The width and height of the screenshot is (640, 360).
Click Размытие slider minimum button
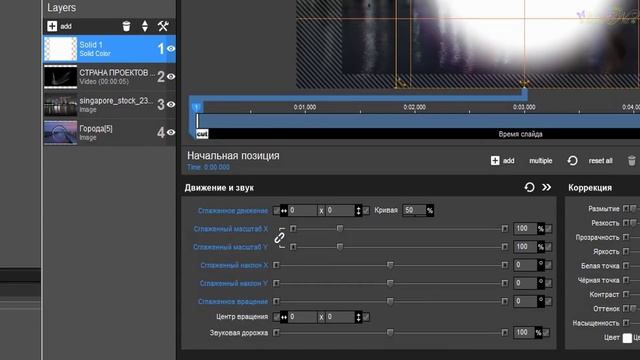(x=626, y=209)
